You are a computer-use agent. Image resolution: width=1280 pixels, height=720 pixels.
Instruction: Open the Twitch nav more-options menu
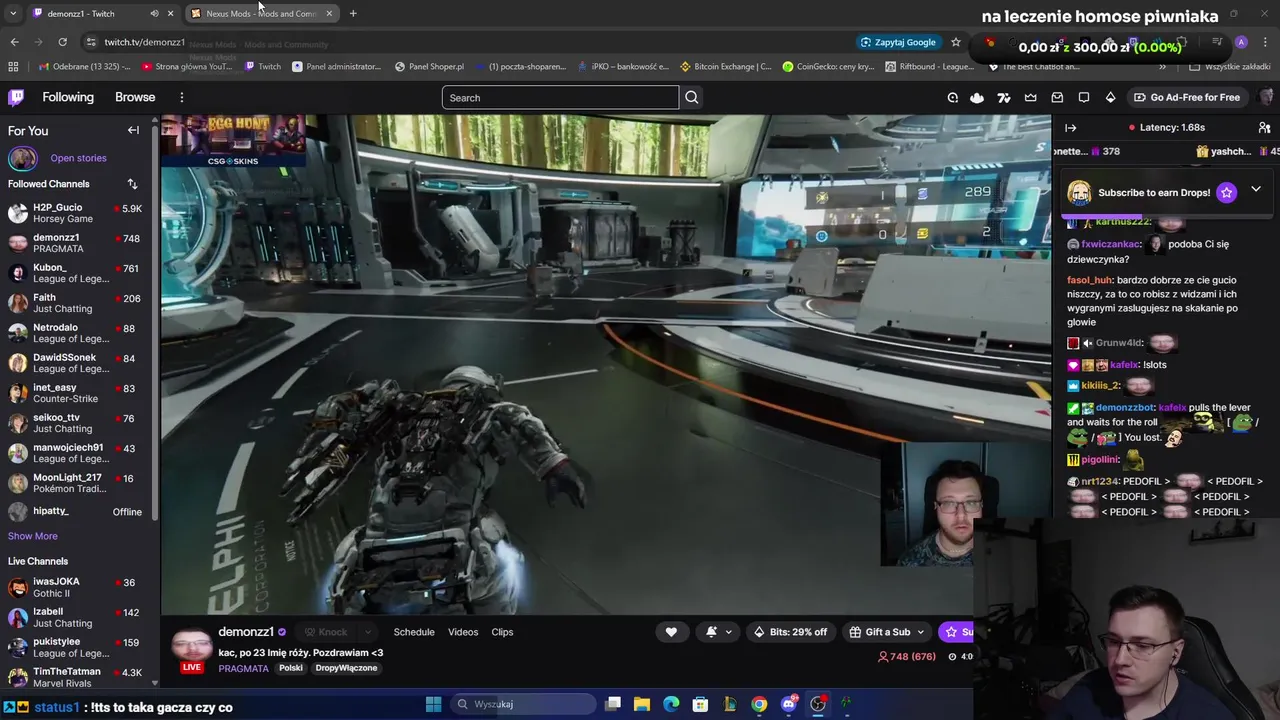[x=182, y=97]
